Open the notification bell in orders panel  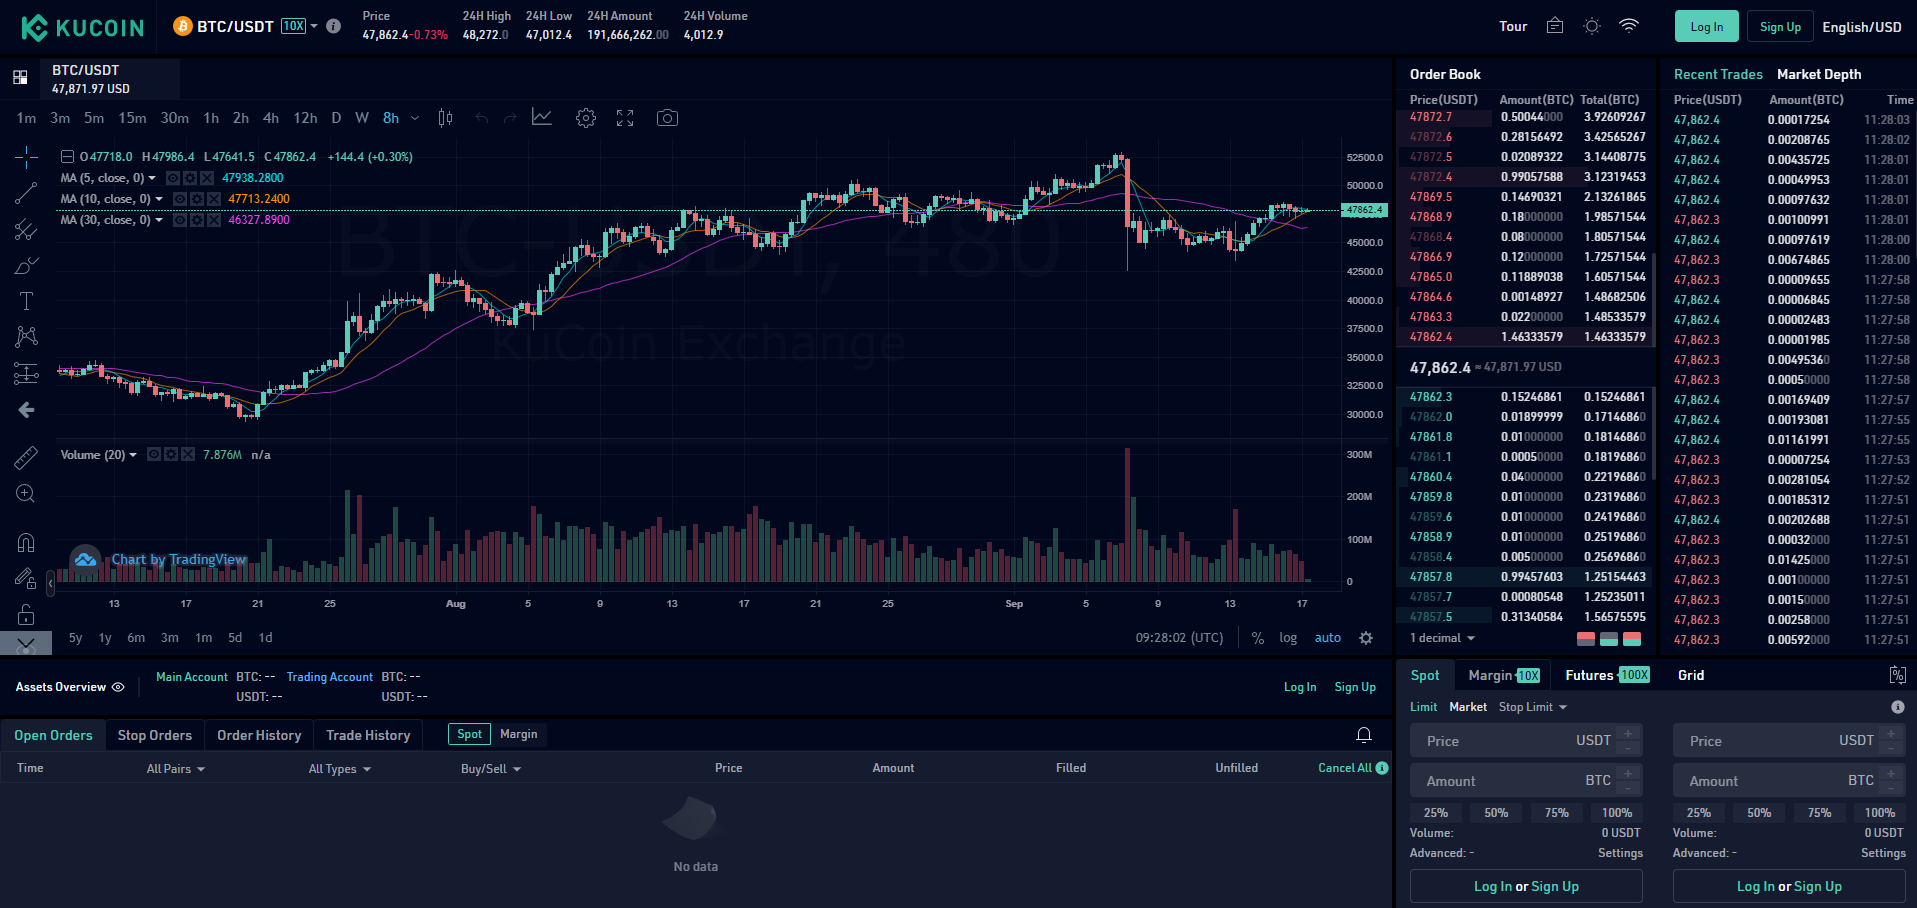click(1364, 735)
